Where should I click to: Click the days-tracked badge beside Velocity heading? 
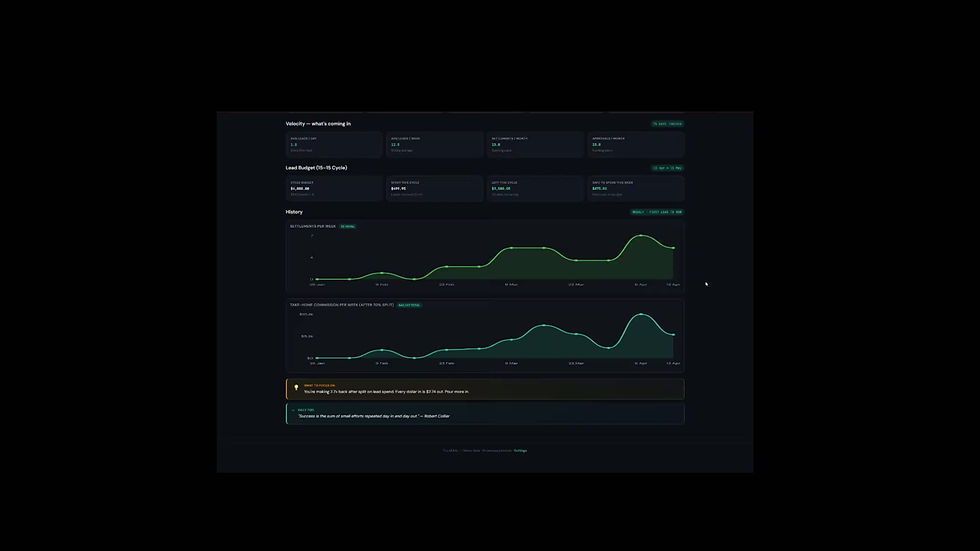pyautogui.click(x=668, y=124)
